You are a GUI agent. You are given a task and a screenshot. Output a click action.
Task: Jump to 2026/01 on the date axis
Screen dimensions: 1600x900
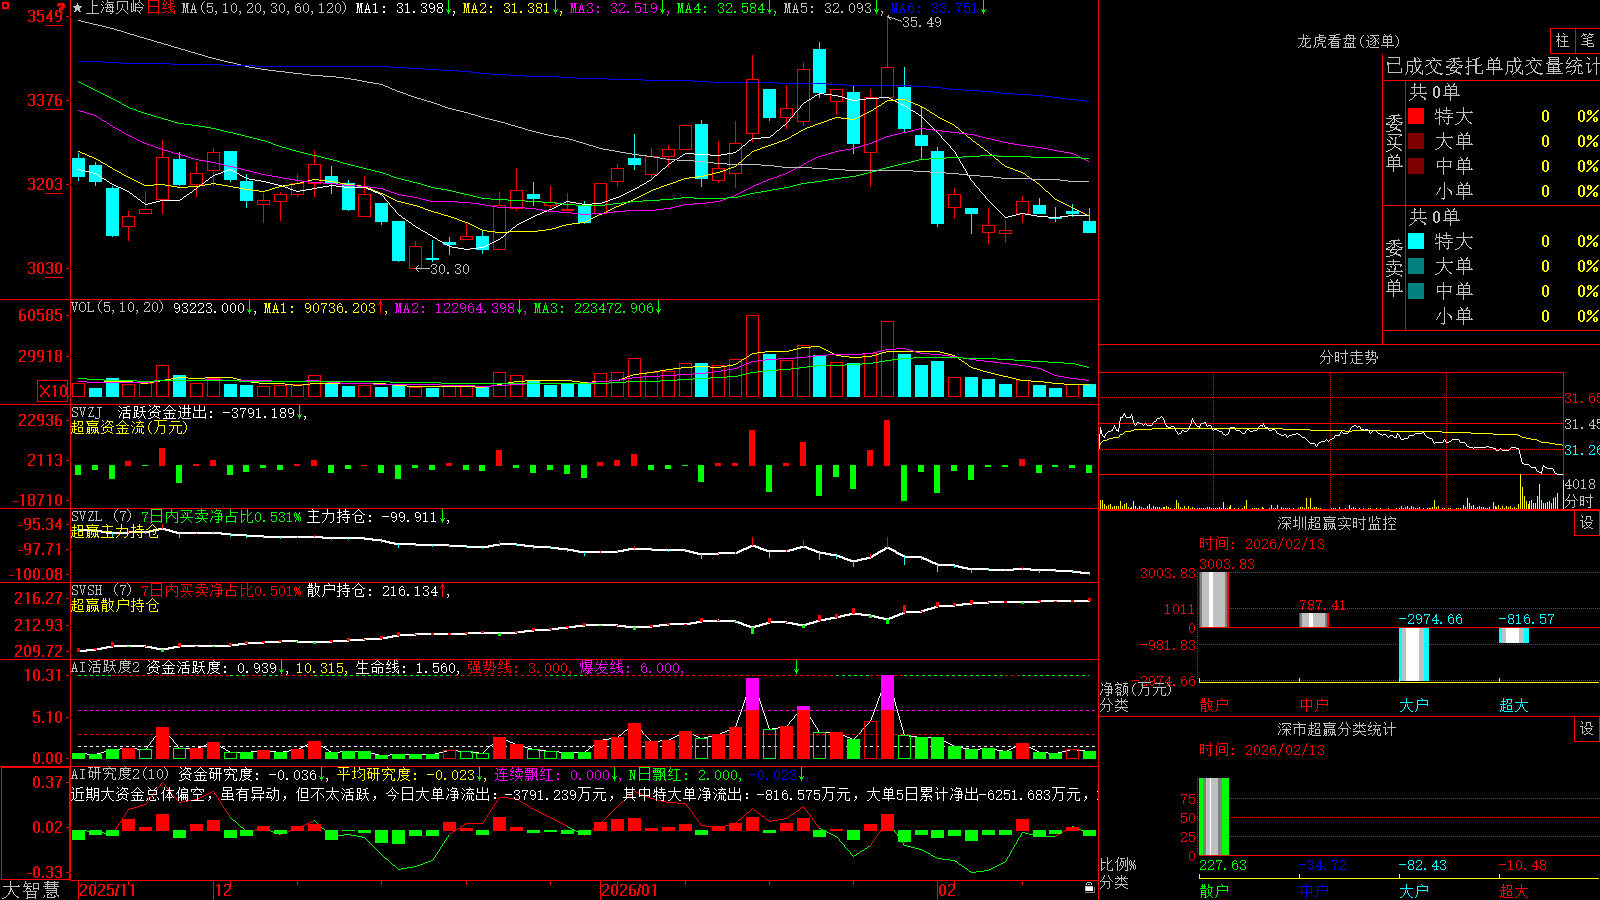pos(629,890)
